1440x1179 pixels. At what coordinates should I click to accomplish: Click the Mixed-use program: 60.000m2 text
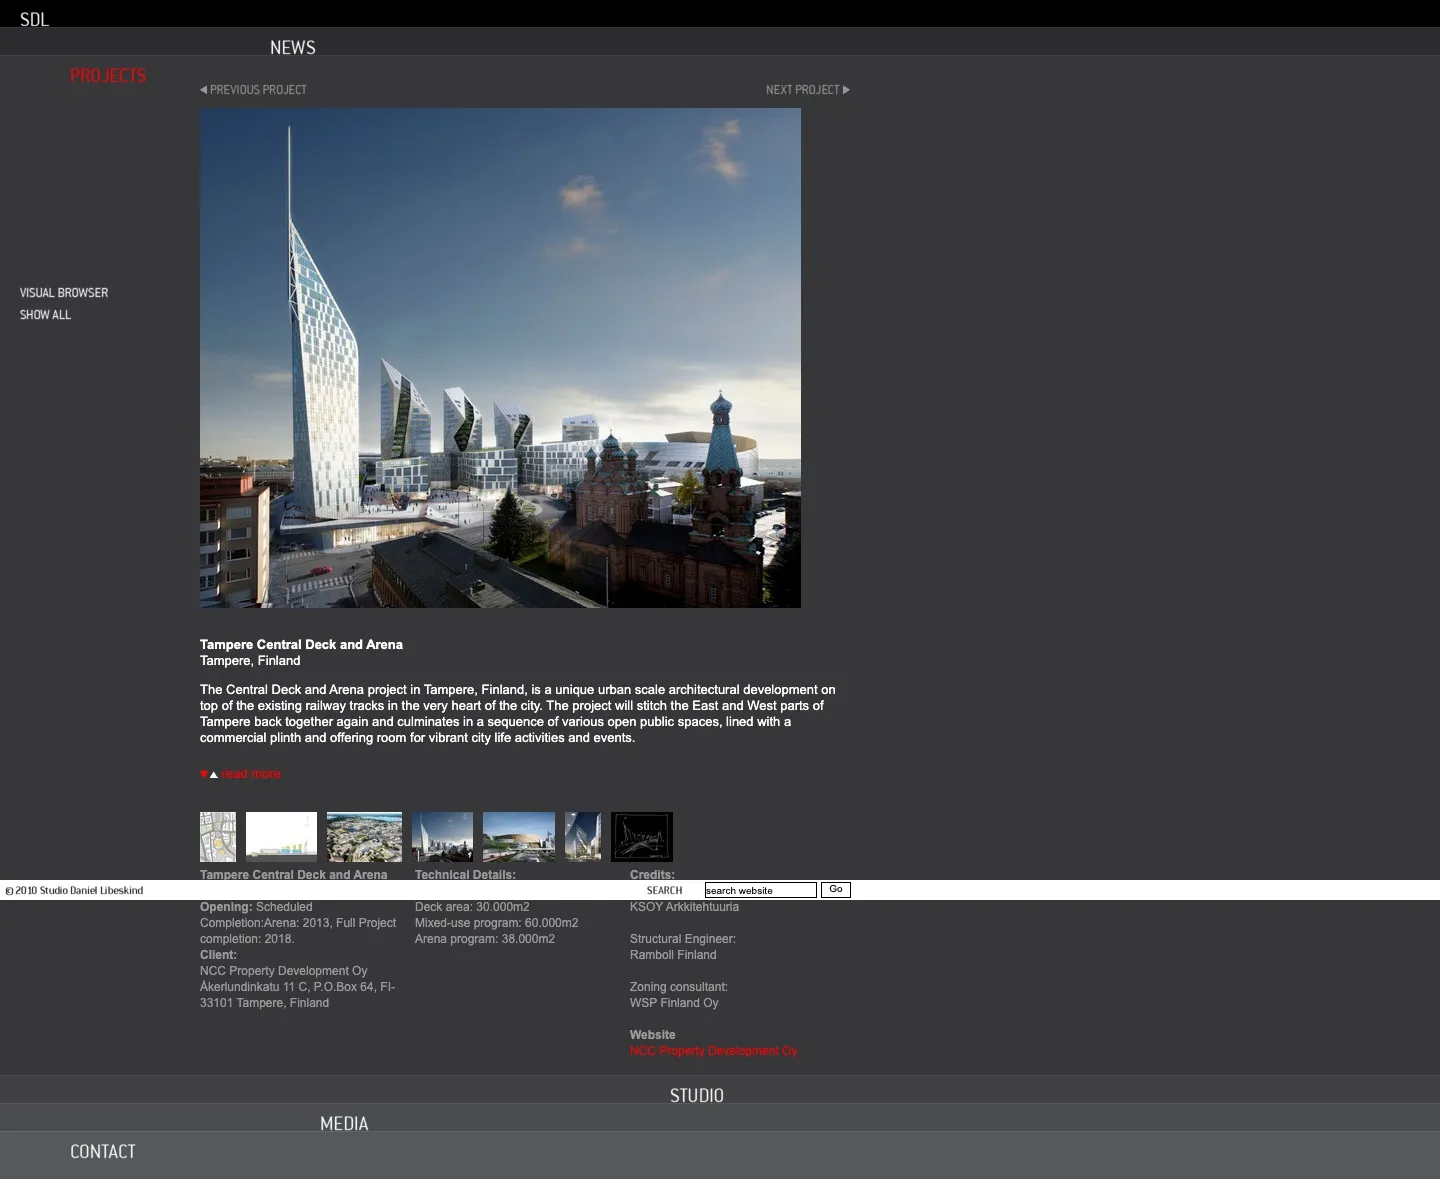497,923
